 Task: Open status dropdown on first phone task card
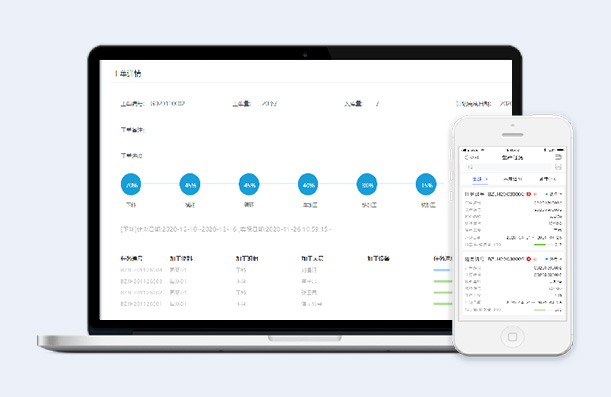click(x=554, y=194)
